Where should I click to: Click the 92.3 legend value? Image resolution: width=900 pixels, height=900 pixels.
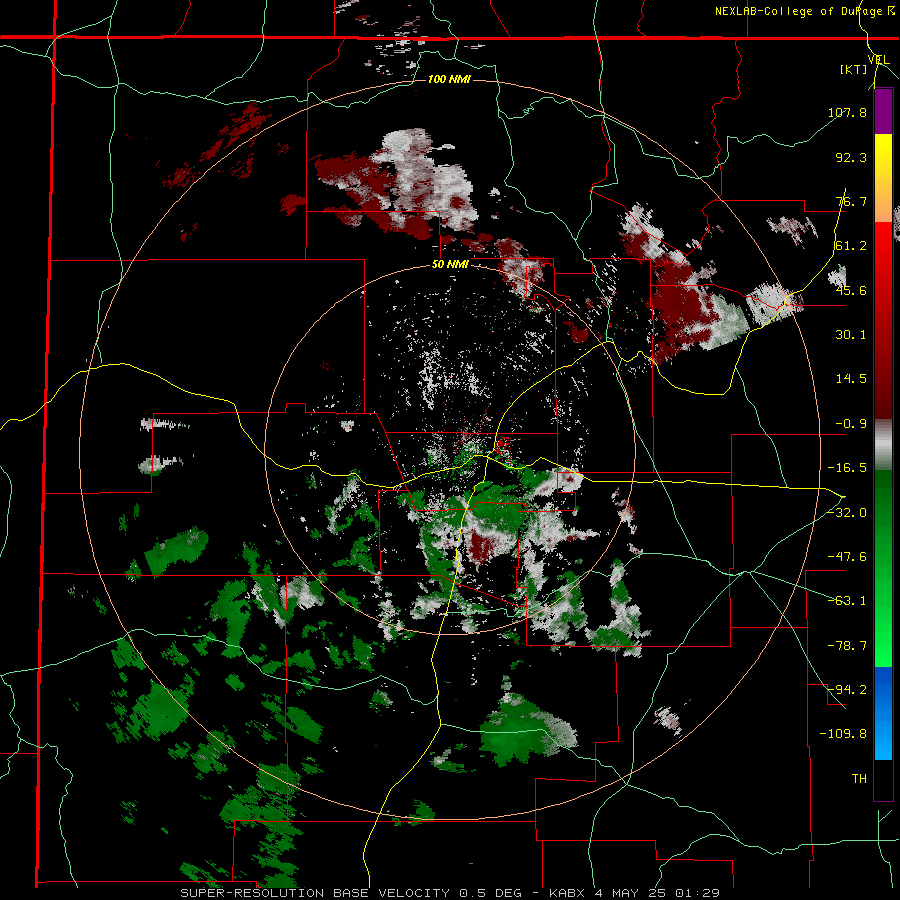pyautogui.click(x=851, y=157)
